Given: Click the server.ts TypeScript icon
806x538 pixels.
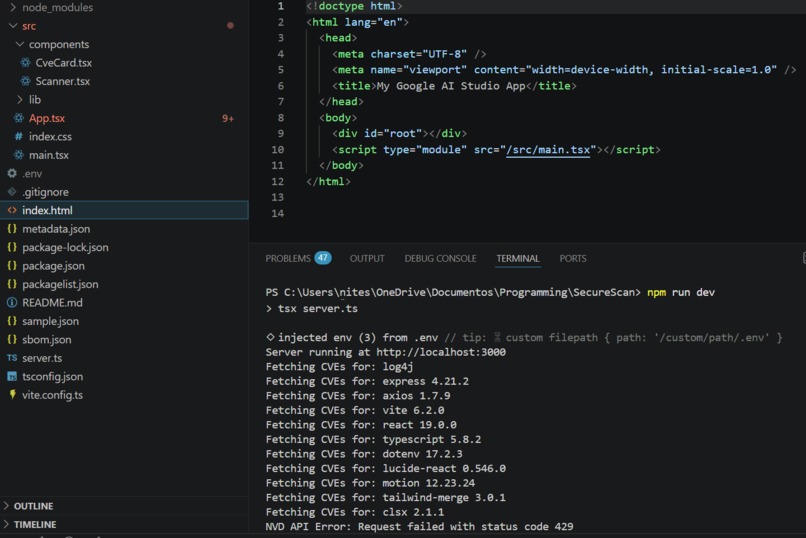Looking at the screenshot, I should coord(12,358).
